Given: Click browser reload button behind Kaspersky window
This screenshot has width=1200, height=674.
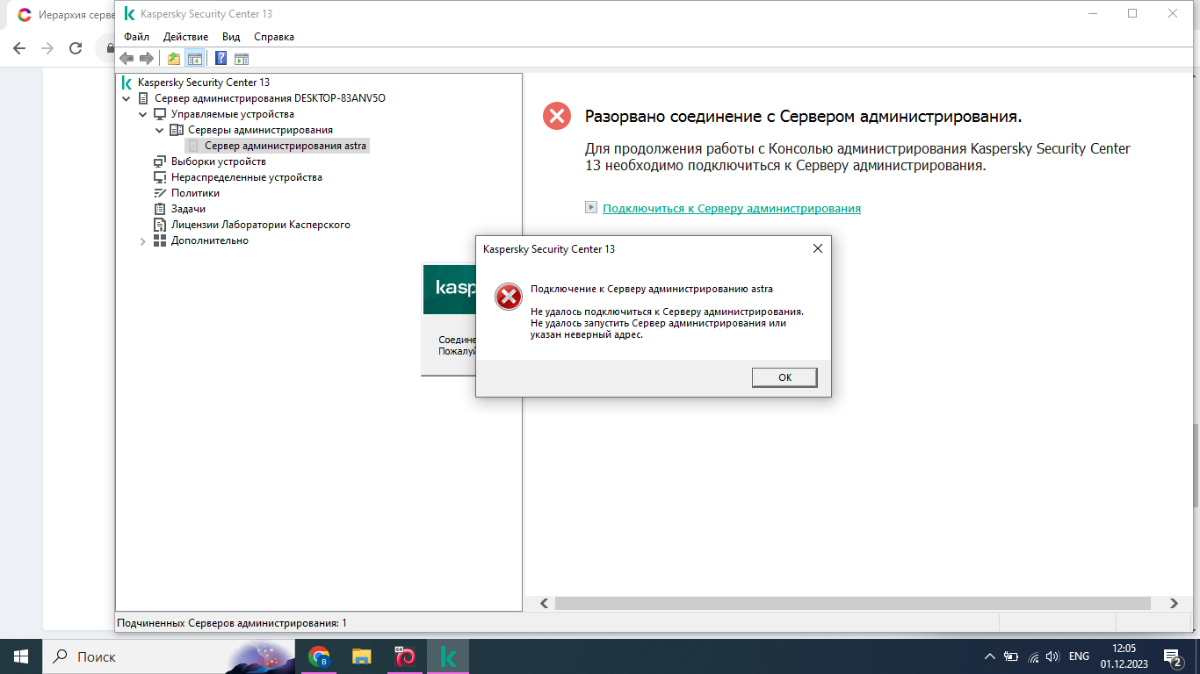Looking at the screenshot, I should 75,48.
